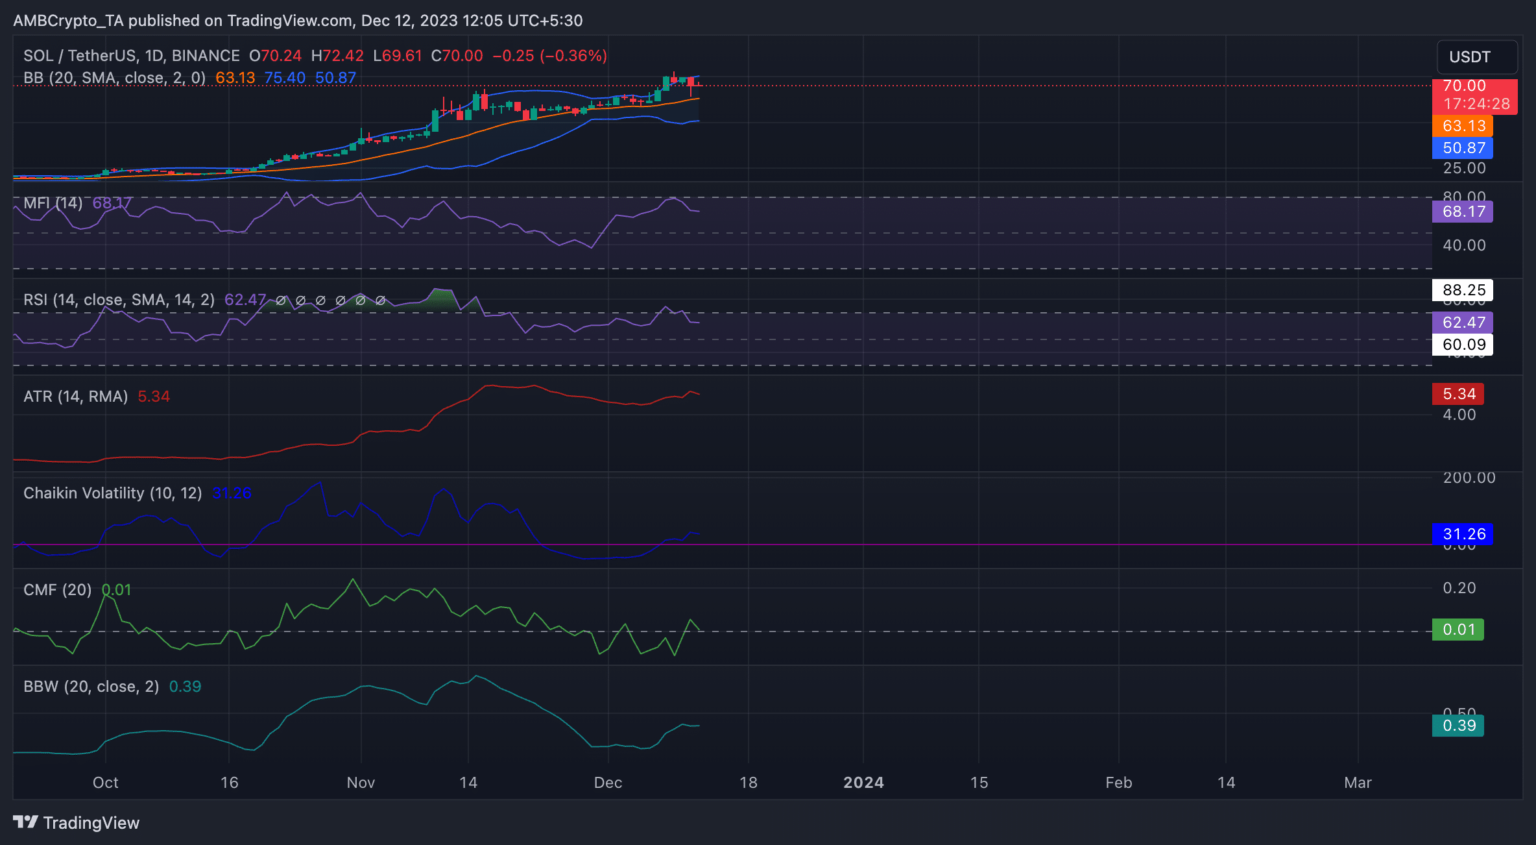Click the Dec label on time axis

pyautogui.click(x=607, y=782)
